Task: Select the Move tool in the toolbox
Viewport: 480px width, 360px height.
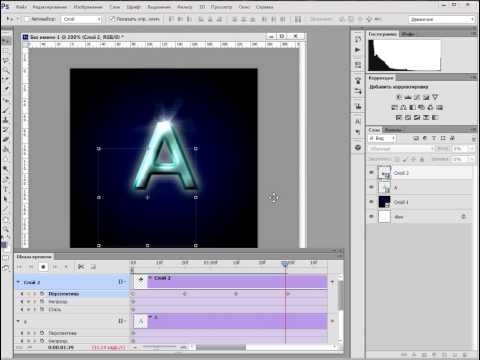Action: [6, 41]
